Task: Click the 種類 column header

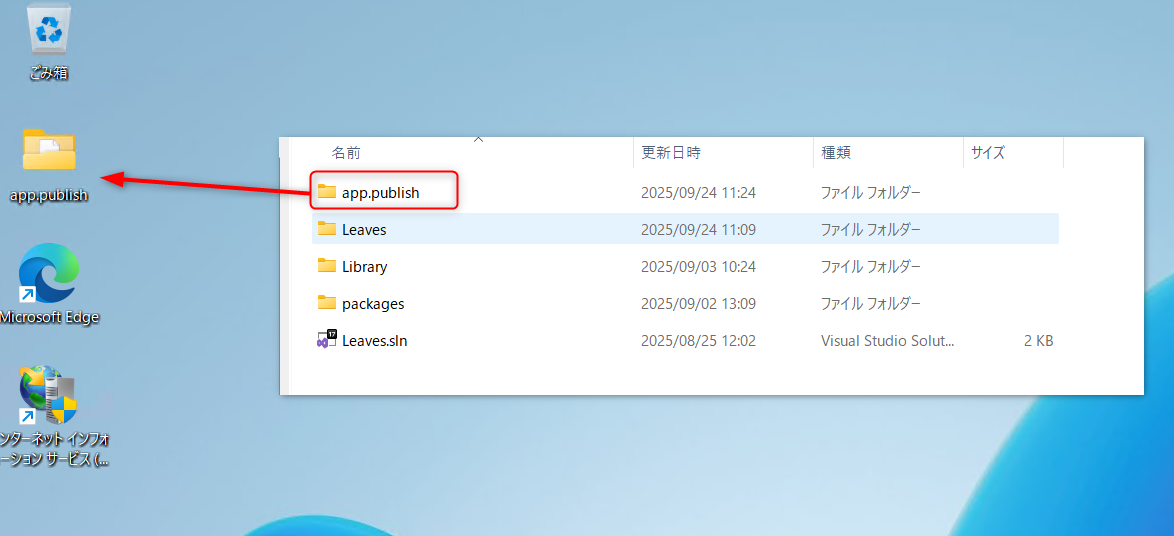Action: (x=836, y=153)
